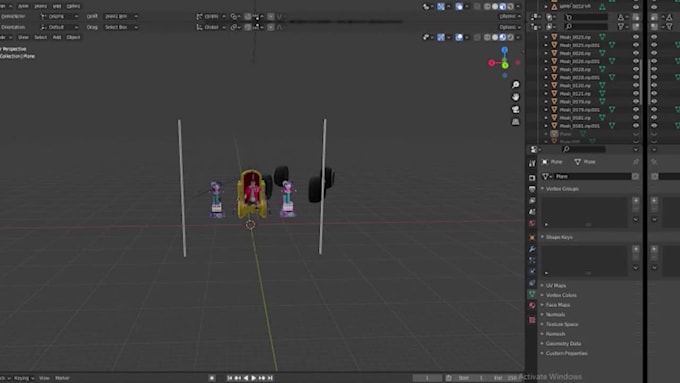Open the Tool properties tab

532,164
